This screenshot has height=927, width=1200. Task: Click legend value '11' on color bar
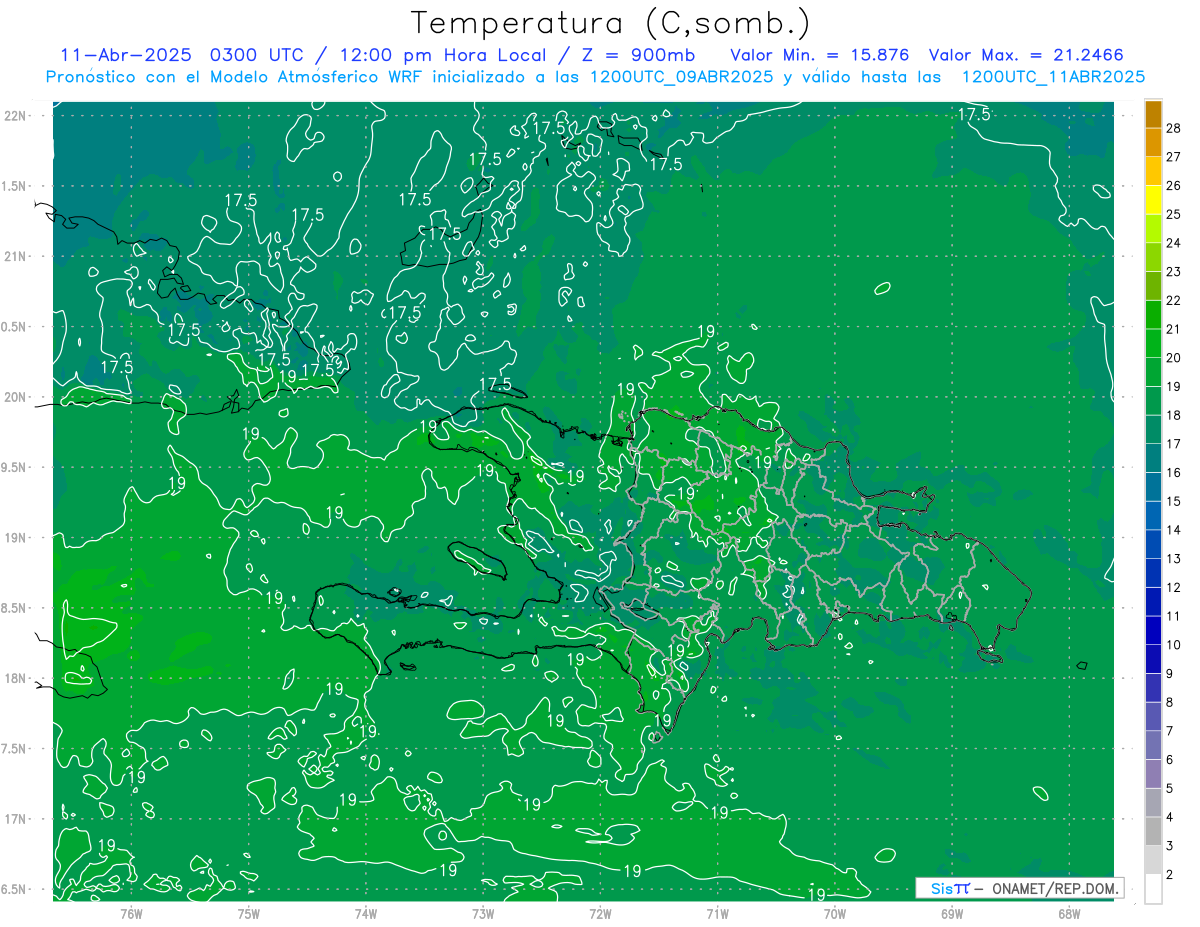coord(1174,616)
